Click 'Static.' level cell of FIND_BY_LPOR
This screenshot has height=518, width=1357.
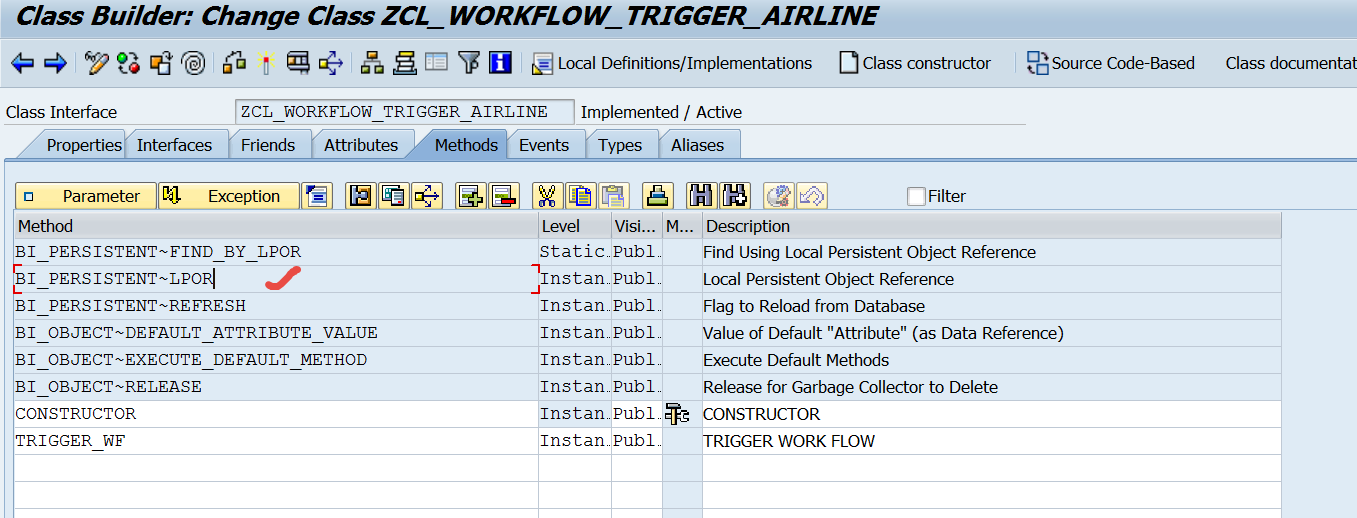tap(575, 252)
